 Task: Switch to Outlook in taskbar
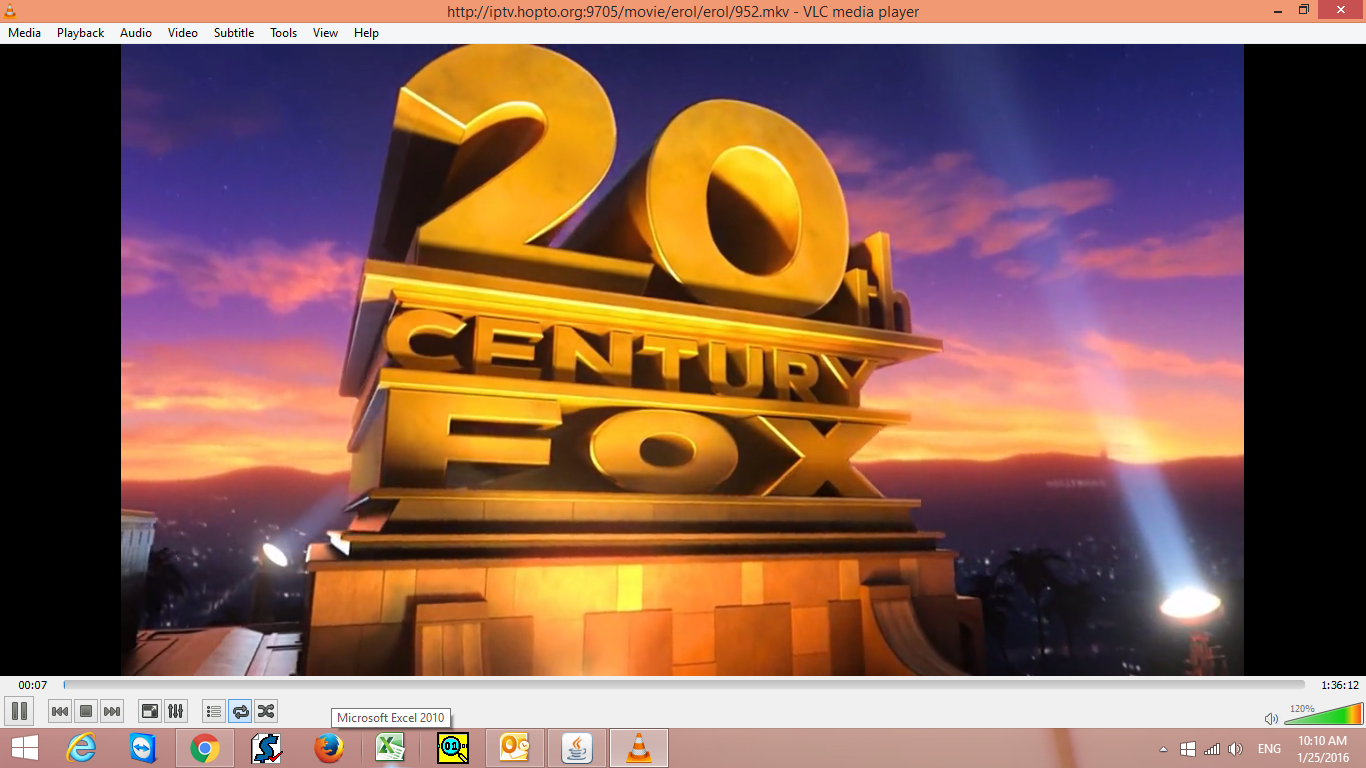tap(515, 748)
